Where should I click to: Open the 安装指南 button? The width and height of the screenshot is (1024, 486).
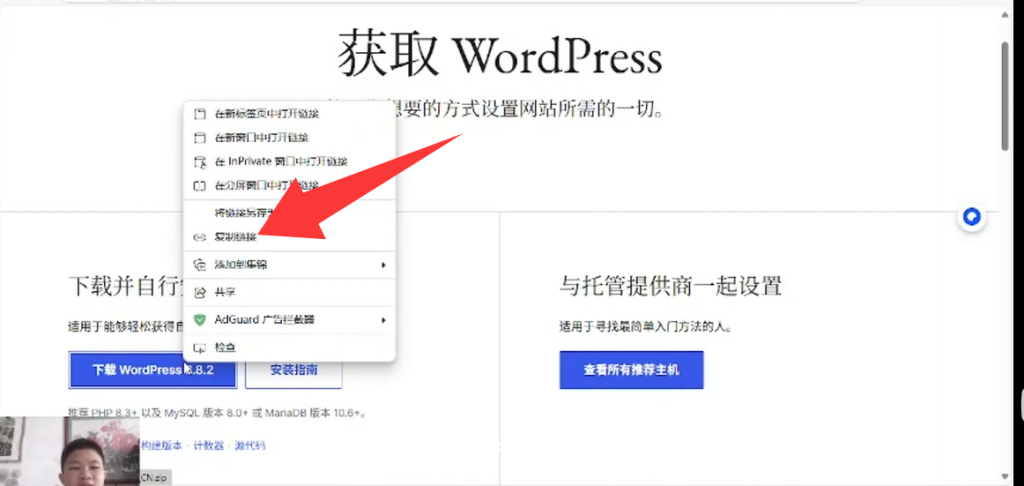(294, 370)
